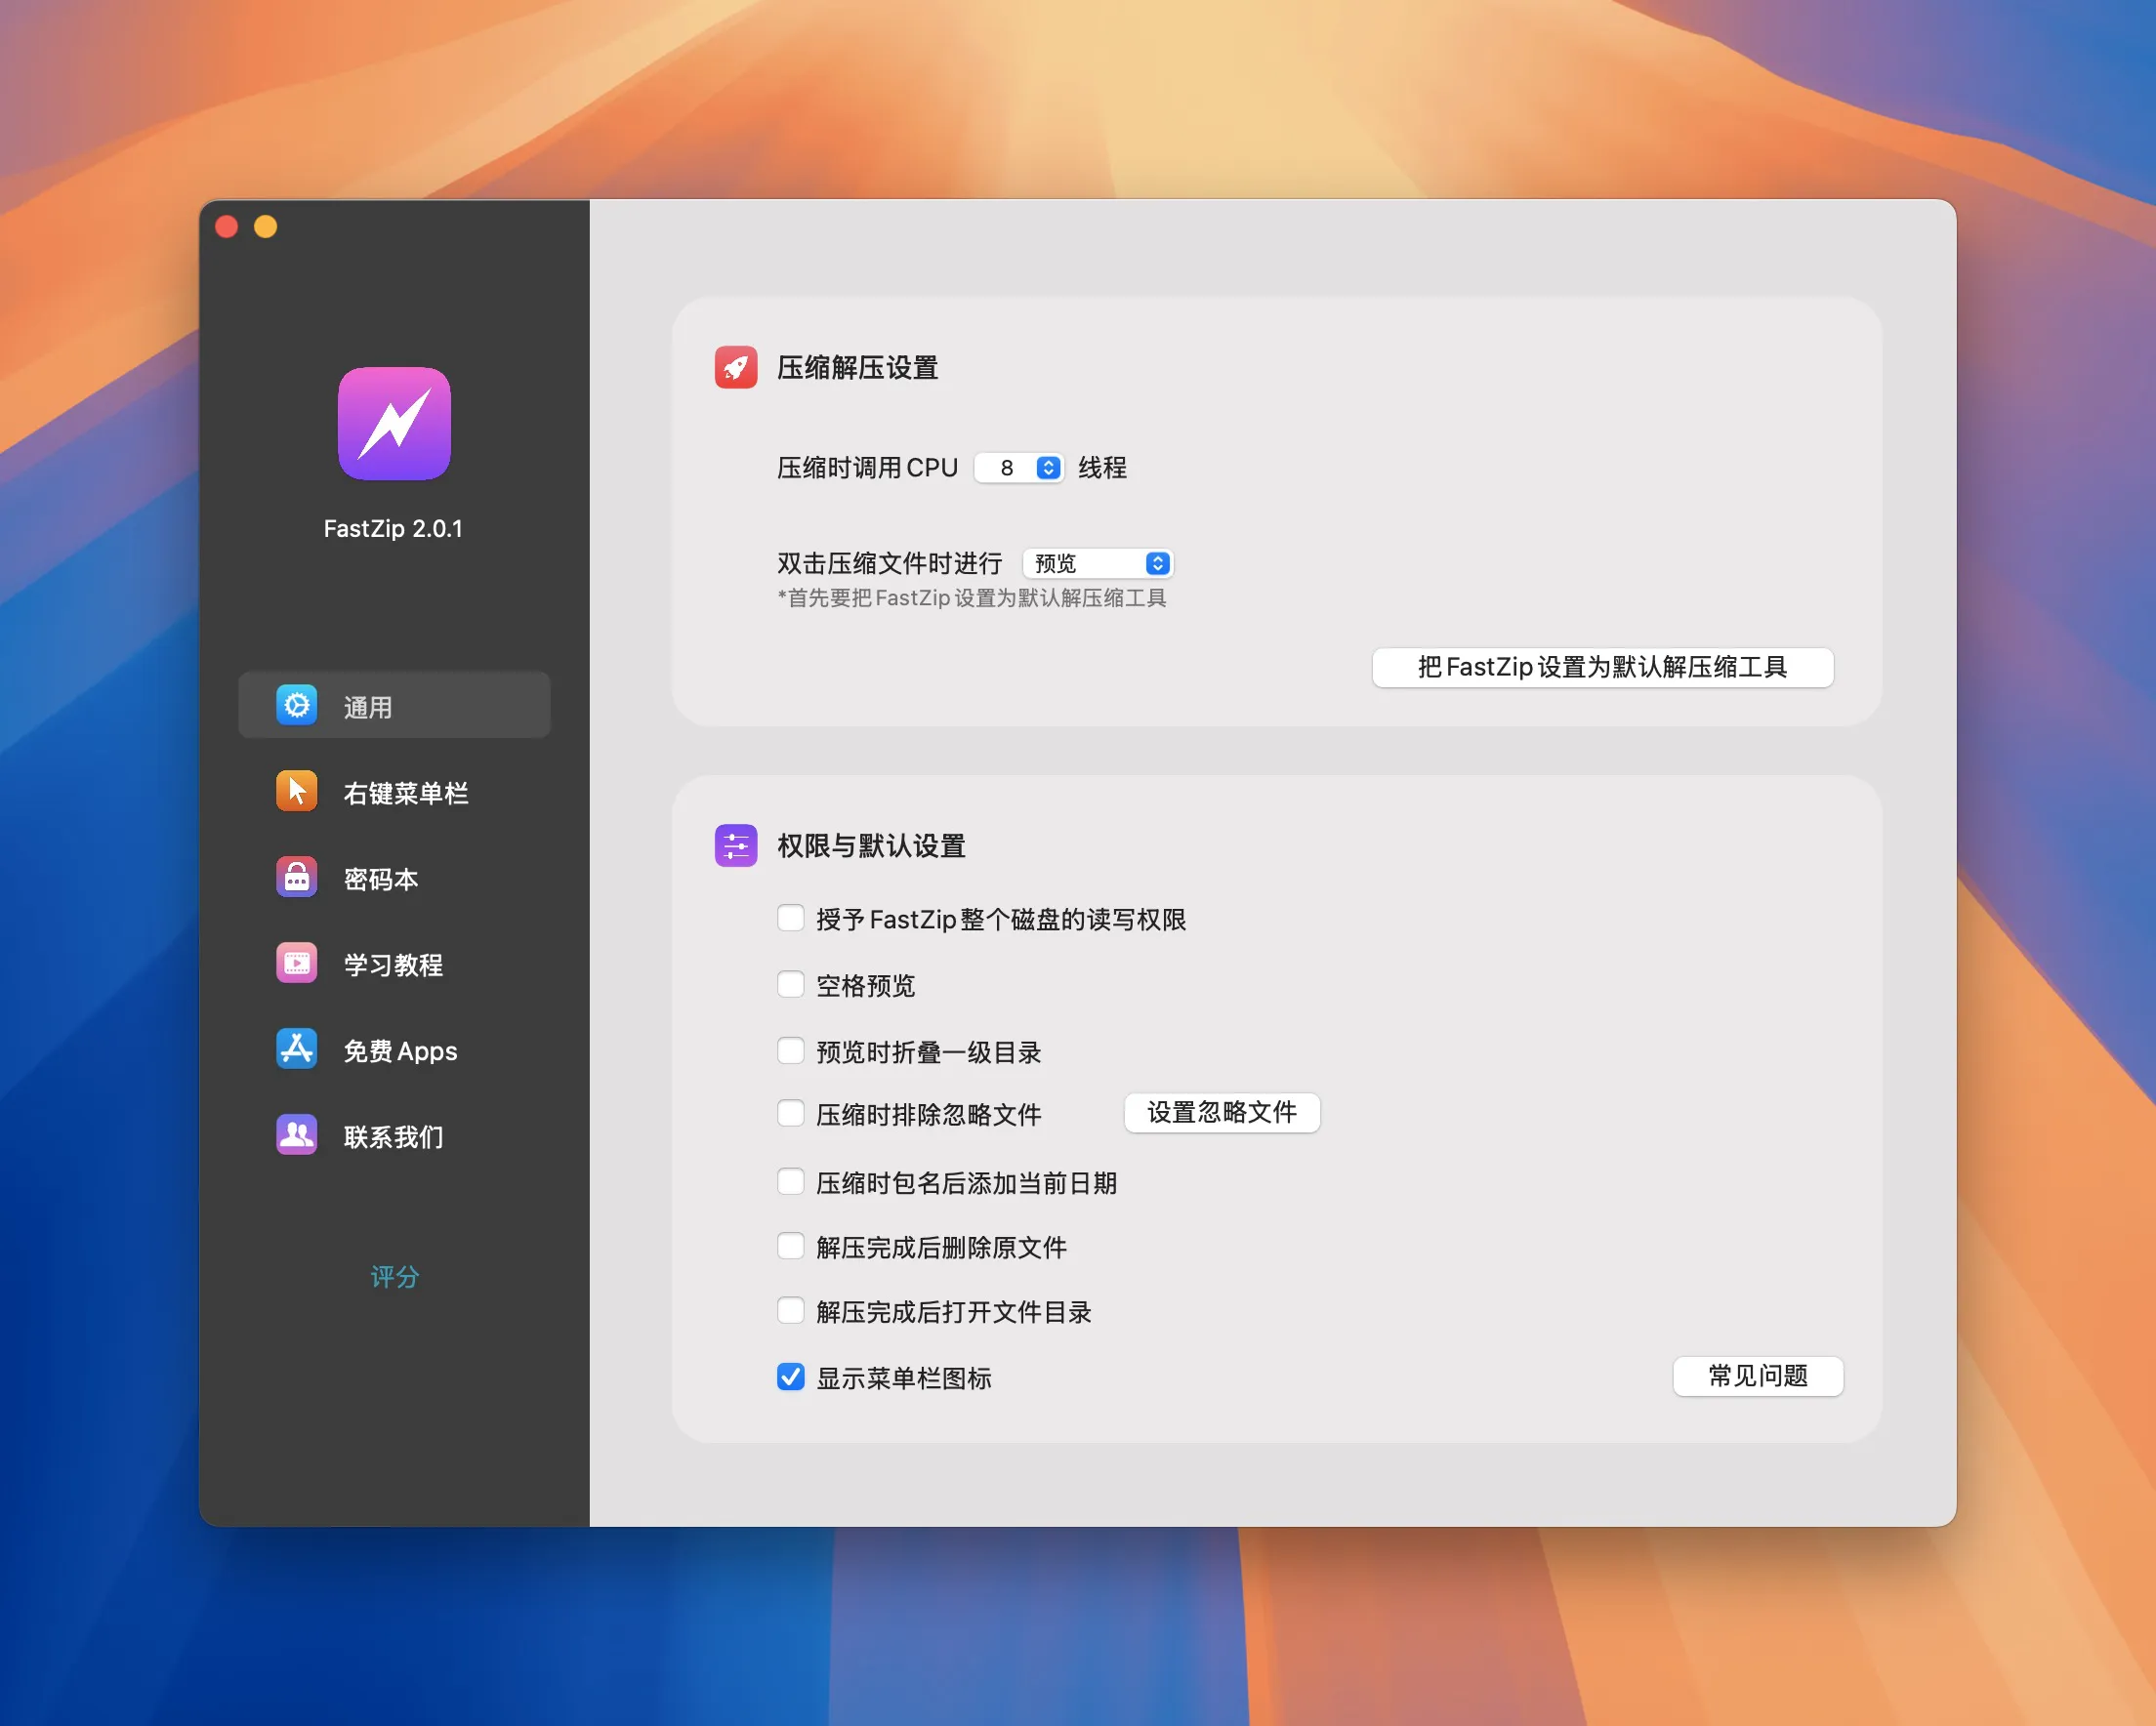The width and height of the screenshot is (2156, 1726).
Task: Open 右键菜单栏 via its cursor icon
Action: (296, 791)
